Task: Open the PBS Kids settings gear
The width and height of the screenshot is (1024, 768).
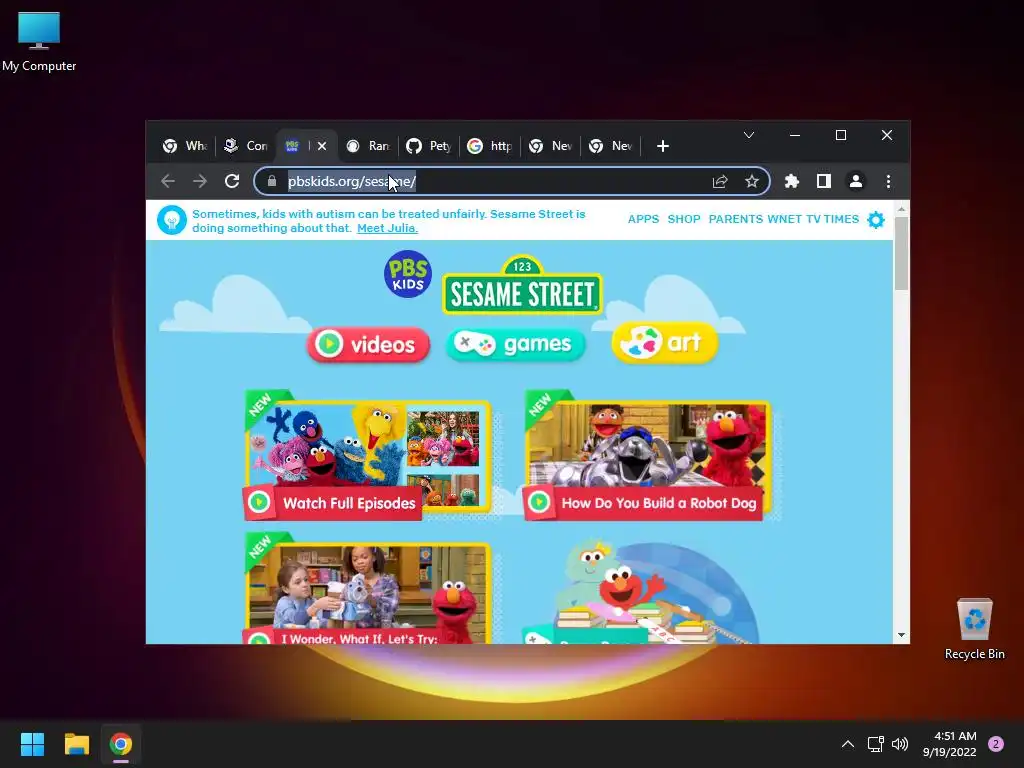Action: coord(876,220)
